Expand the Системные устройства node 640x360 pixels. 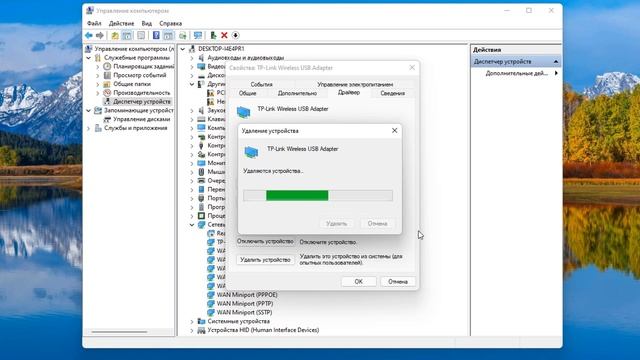192,321
